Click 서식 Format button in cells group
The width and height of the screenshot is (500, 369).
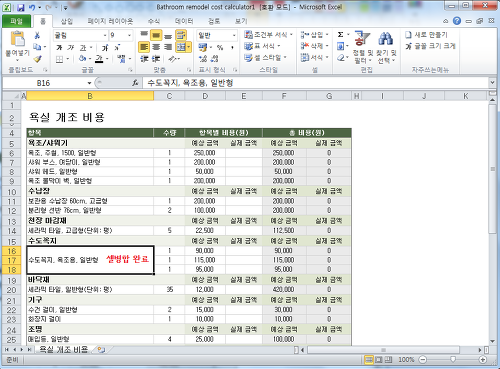(315, 58)
